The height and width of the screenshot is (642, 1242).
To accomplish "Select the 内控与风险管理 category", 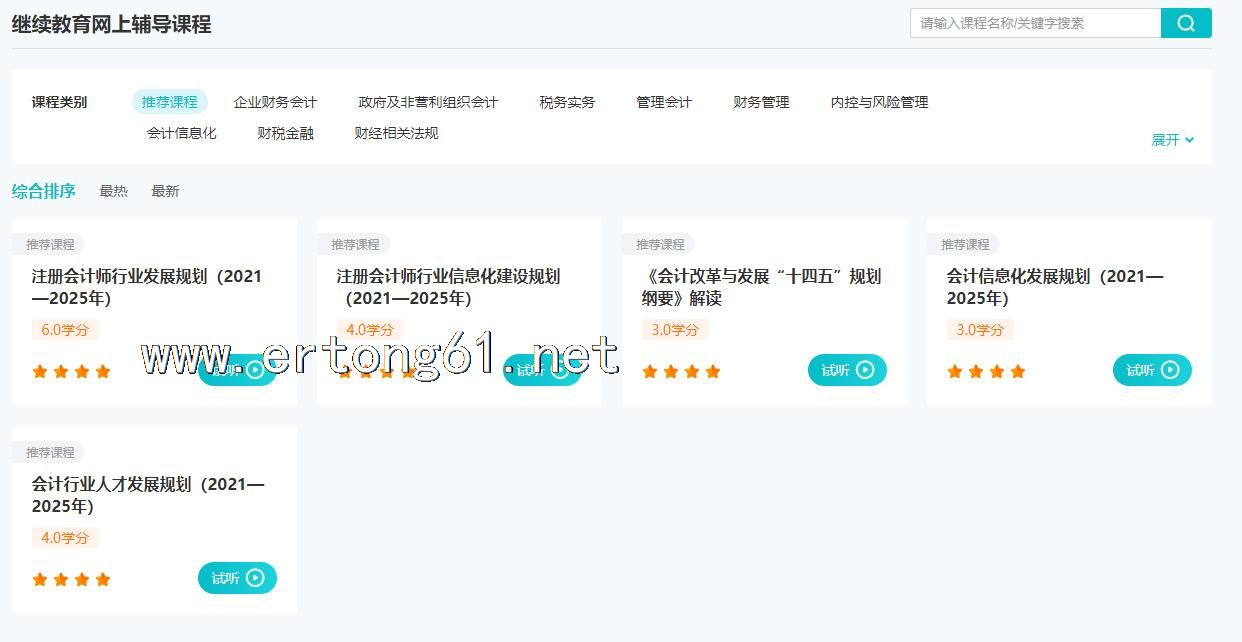I will coord(879,102).
